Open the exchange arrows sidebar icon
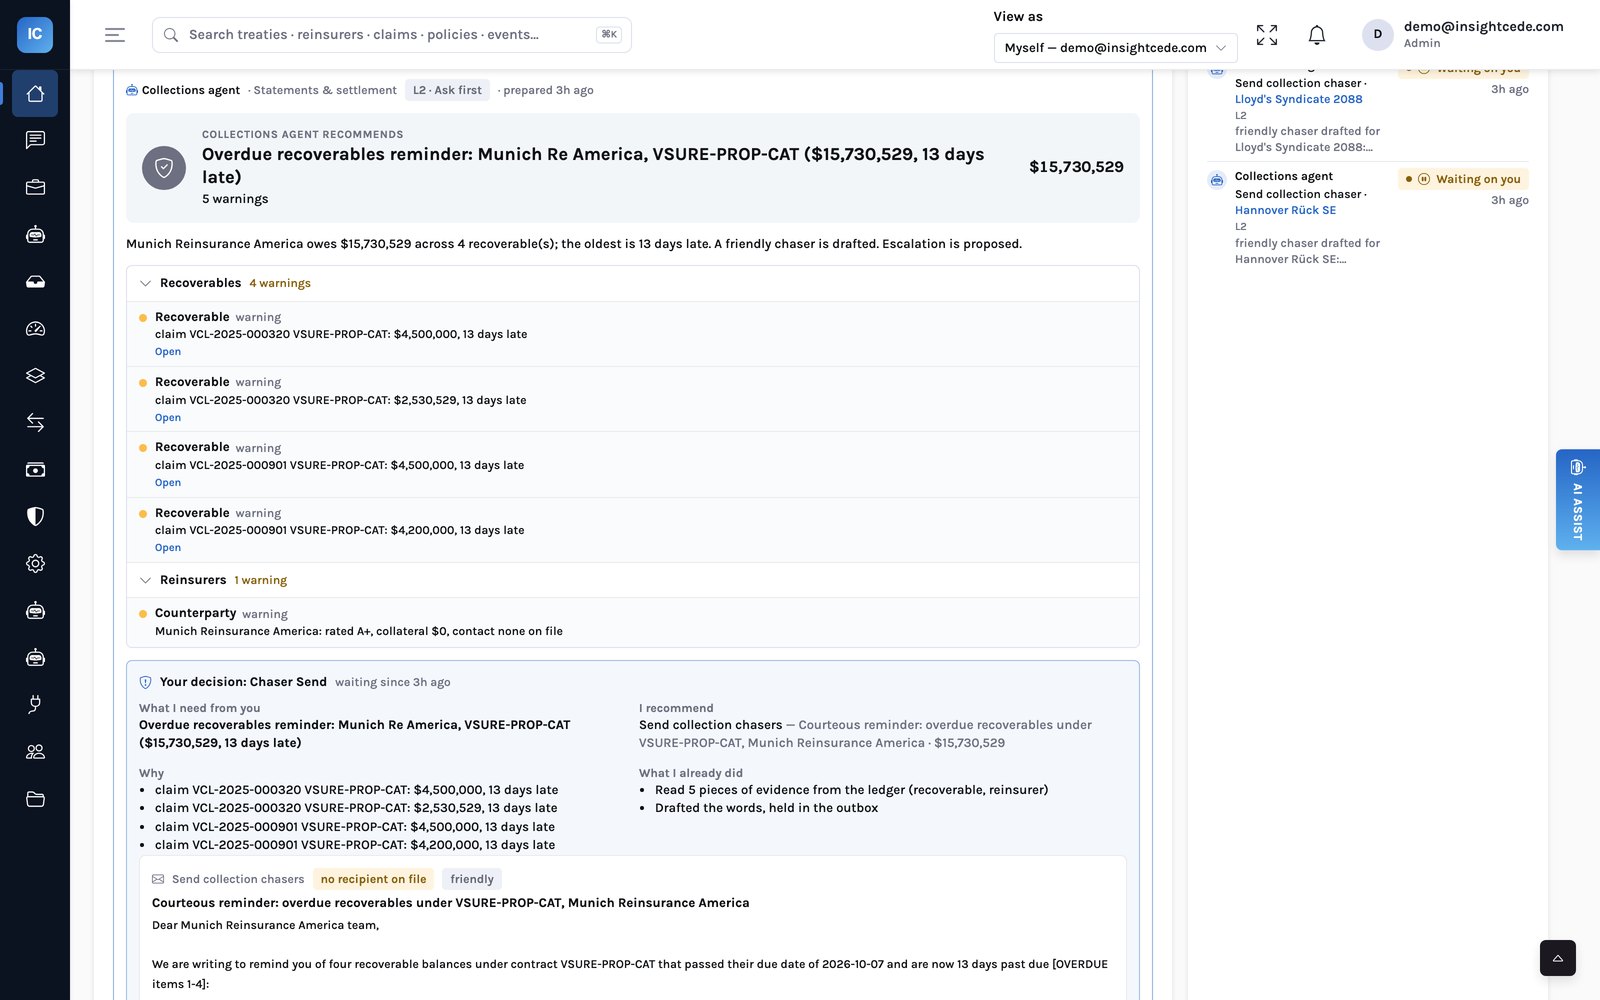This screenshot has height=1000, width=1600. (35, 422)
